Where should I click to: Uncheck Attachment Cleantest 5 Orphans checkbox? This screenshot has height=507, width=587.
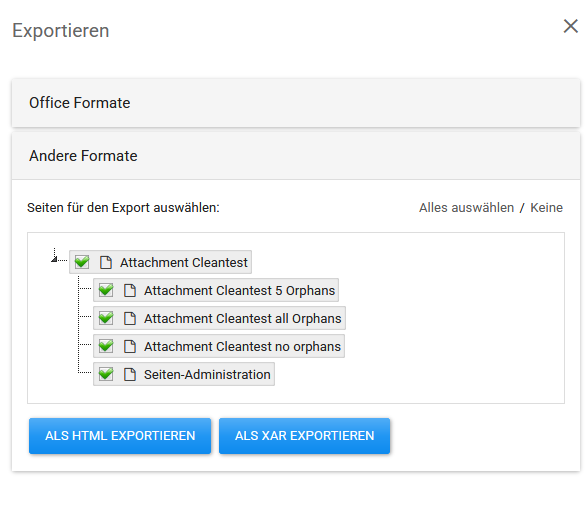point(106,290)
